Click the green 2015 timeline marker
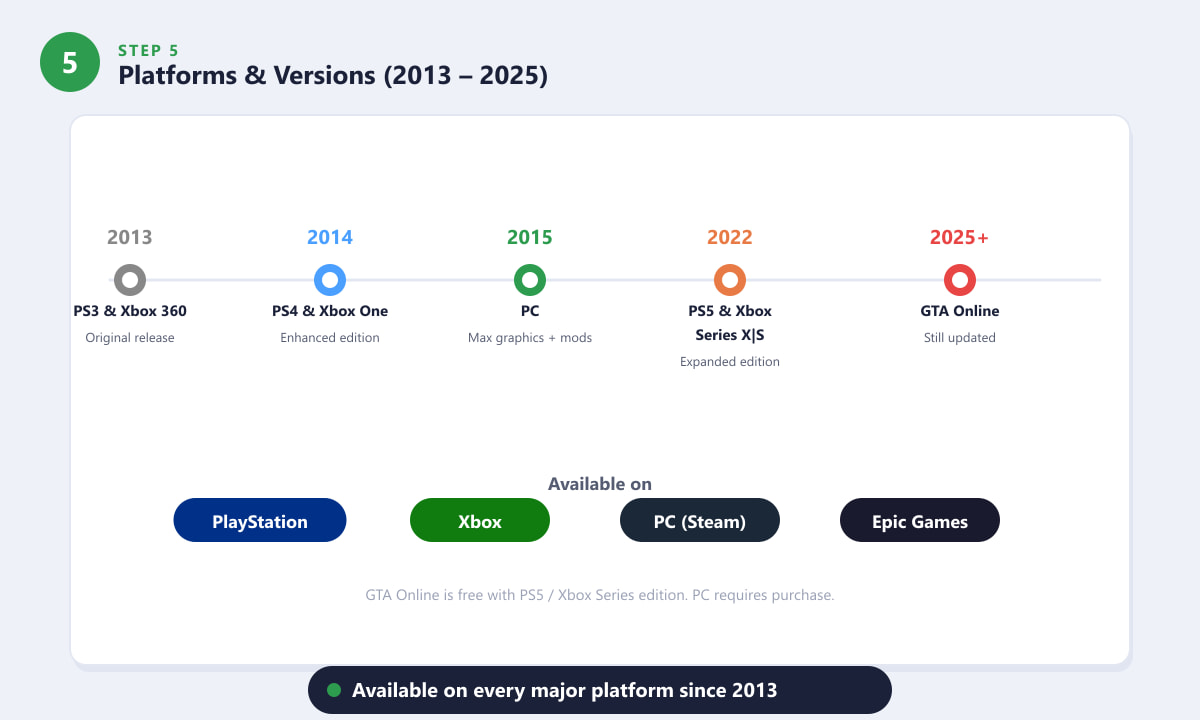The image size is (1200, 720). (530, 280)
